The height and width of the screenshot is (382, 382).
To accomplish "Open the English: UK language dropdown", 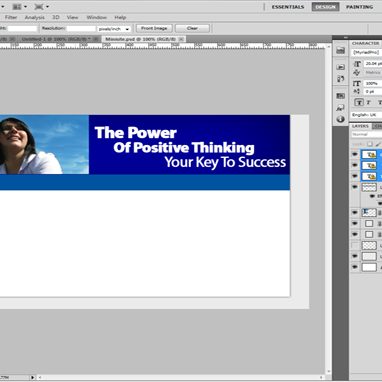I will 366,115.
